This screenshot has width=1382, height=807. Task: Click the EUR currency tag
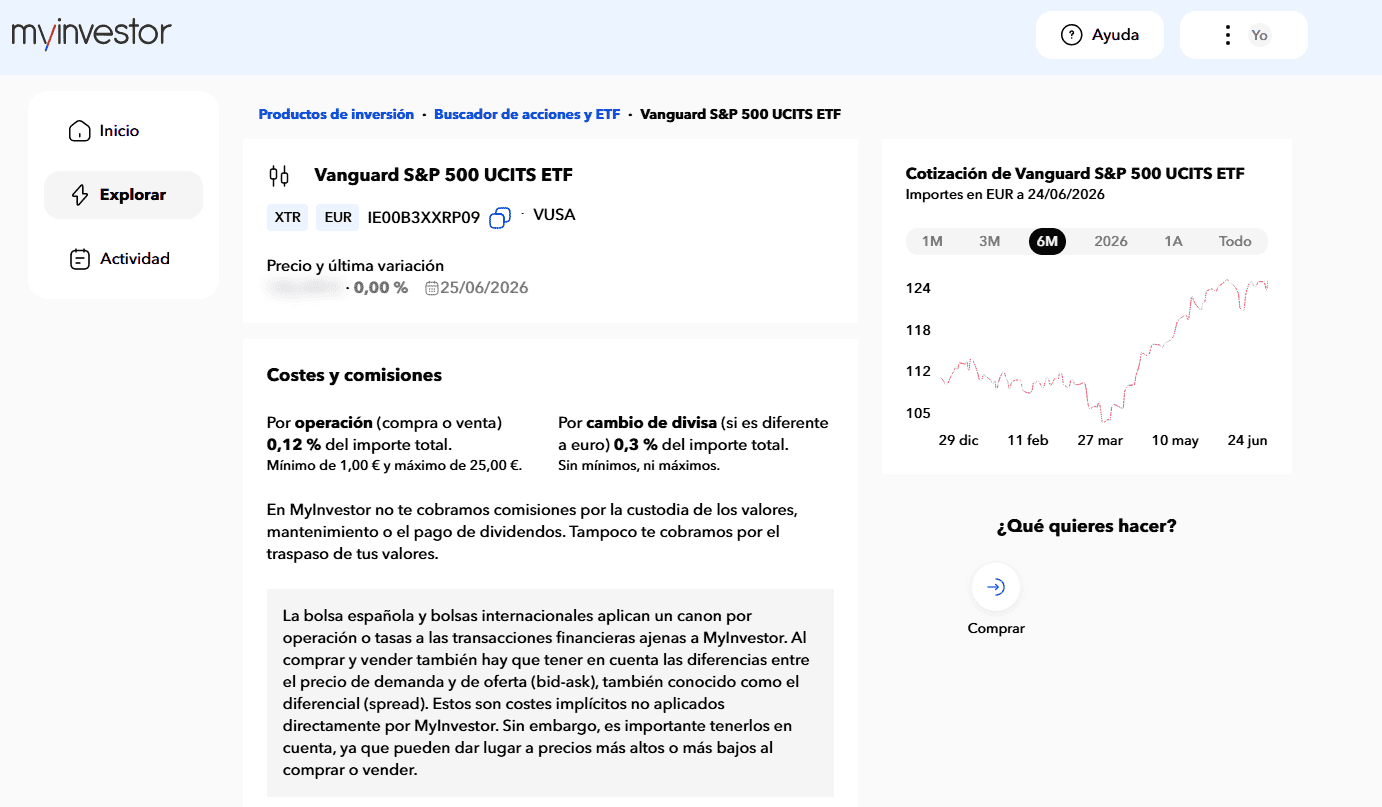pyautogui.click(x=339, y=217)
